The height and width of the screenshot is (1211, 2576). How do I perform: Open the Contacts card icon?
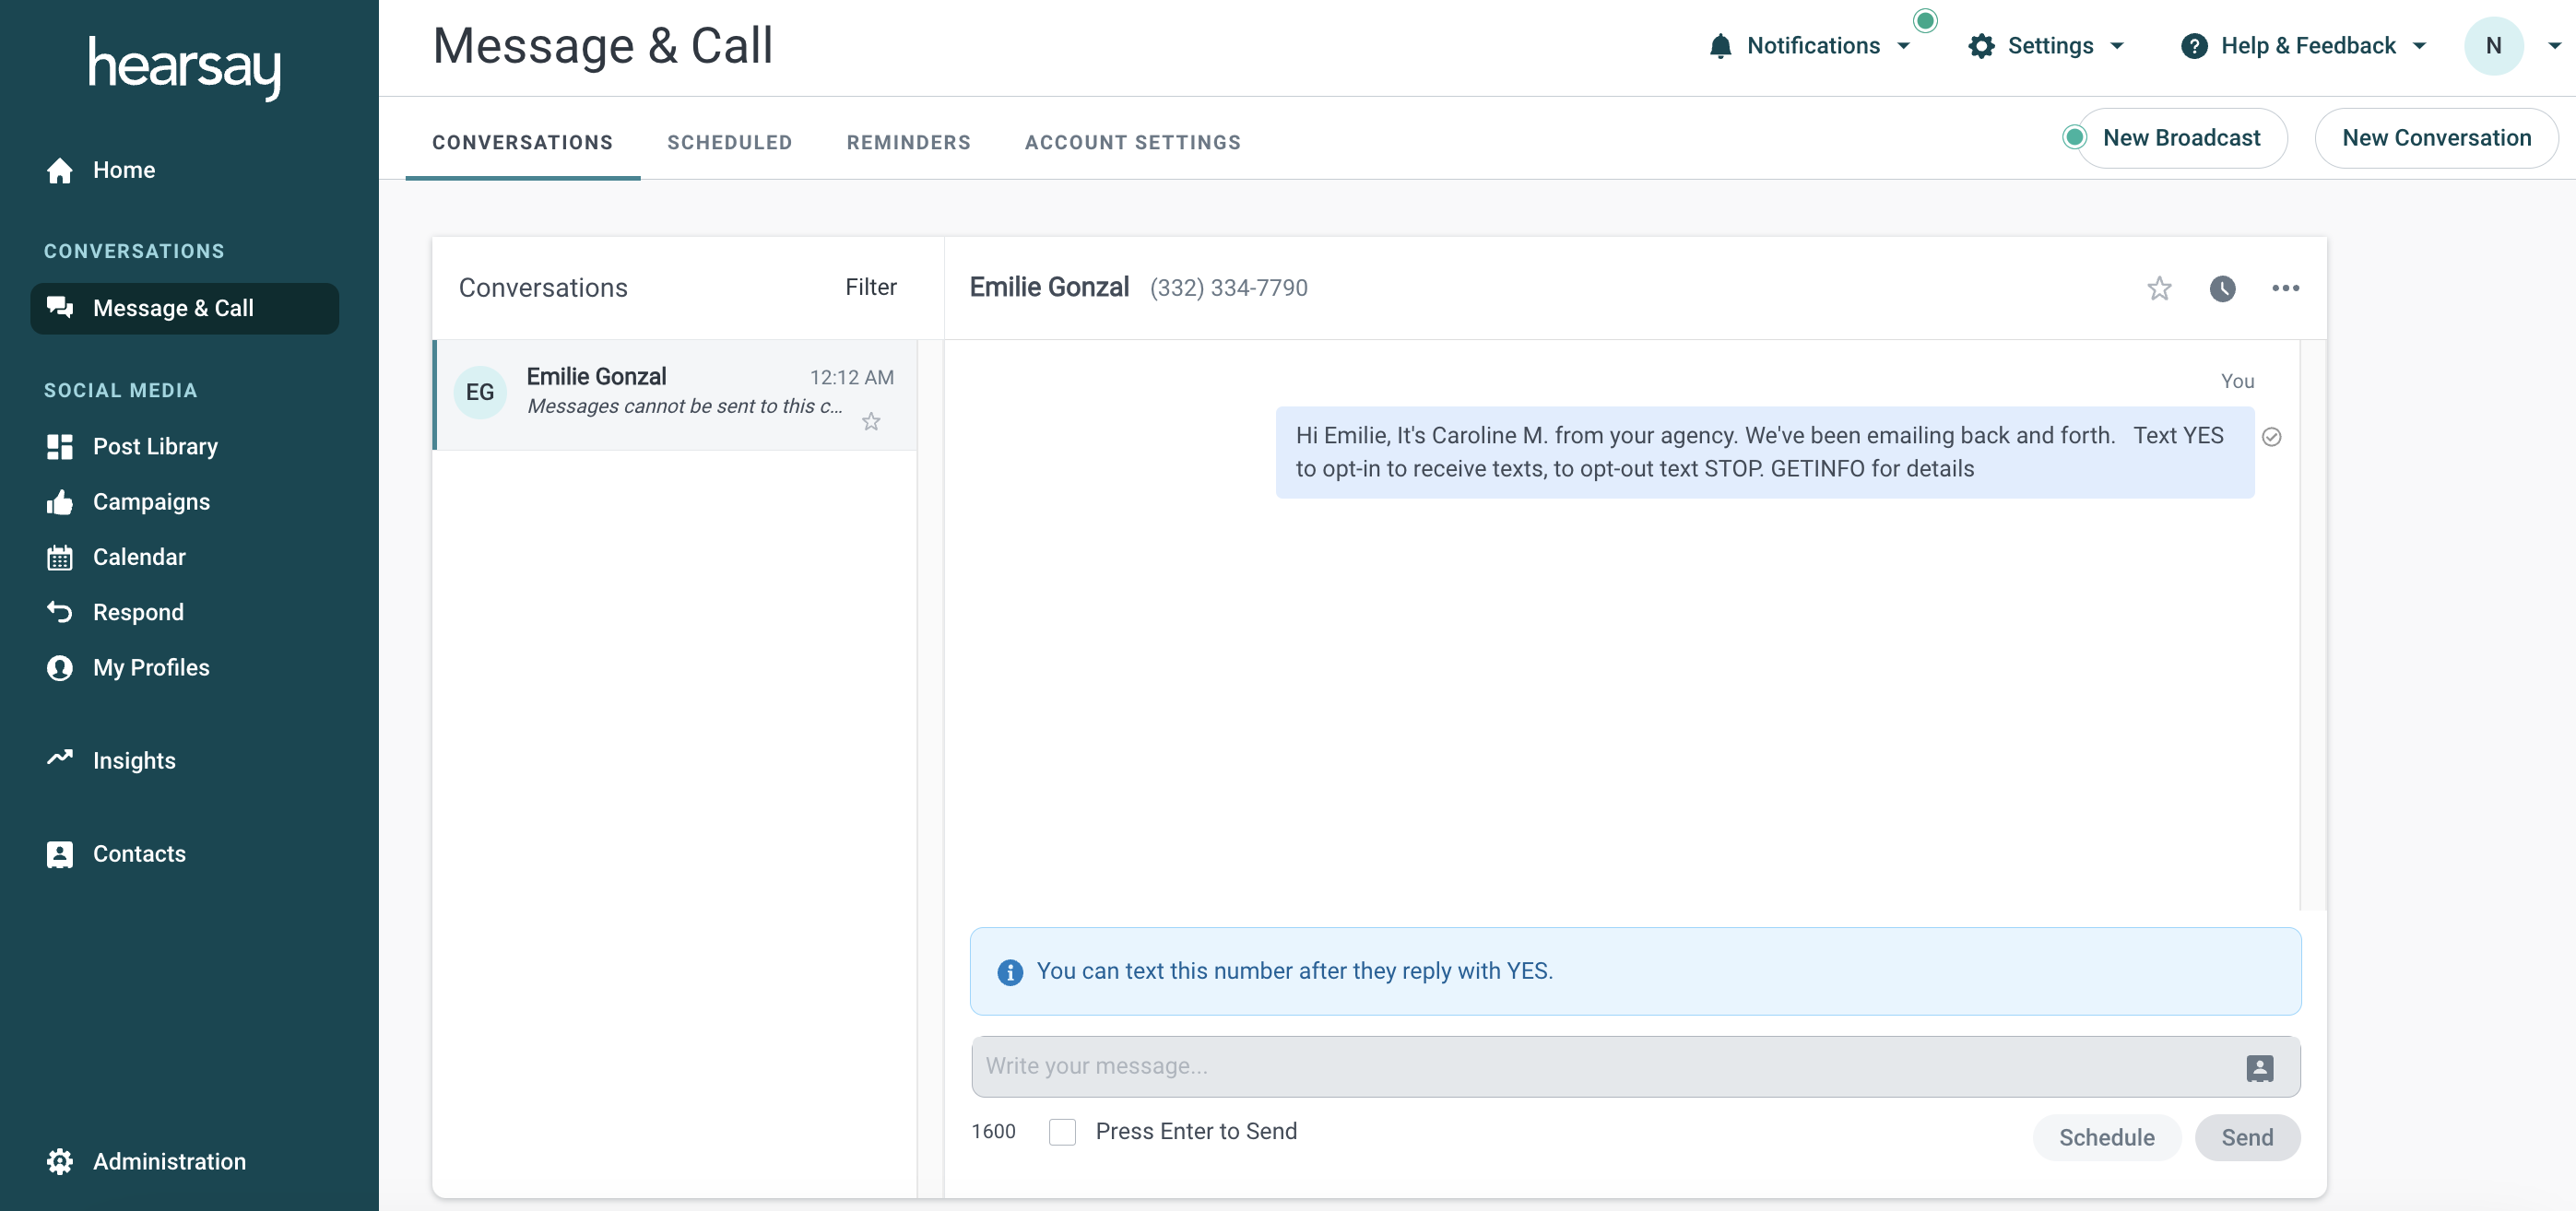tap(60, 854)
